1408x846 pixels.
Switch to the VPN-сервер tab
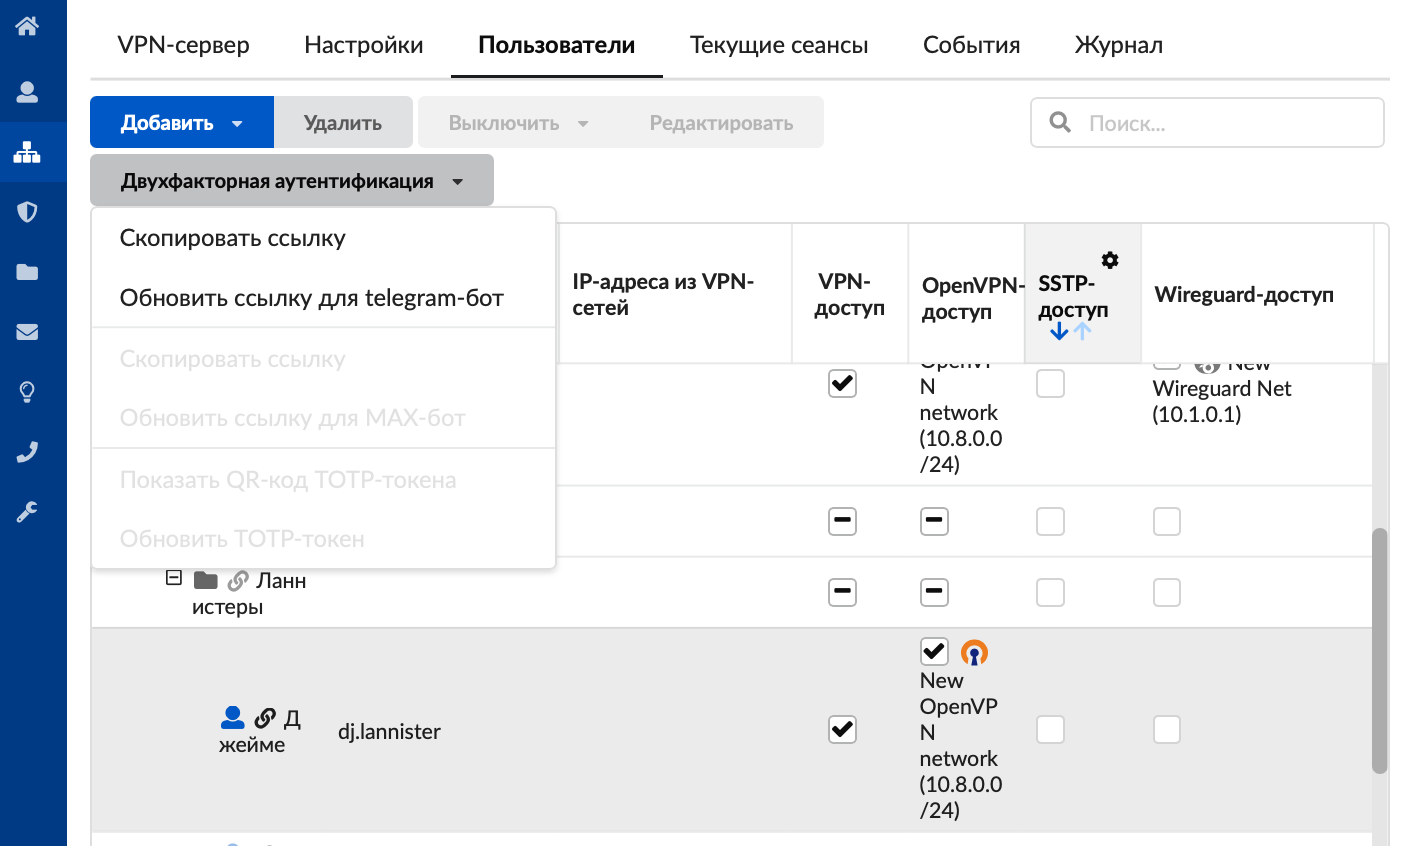tap(183, 45)
